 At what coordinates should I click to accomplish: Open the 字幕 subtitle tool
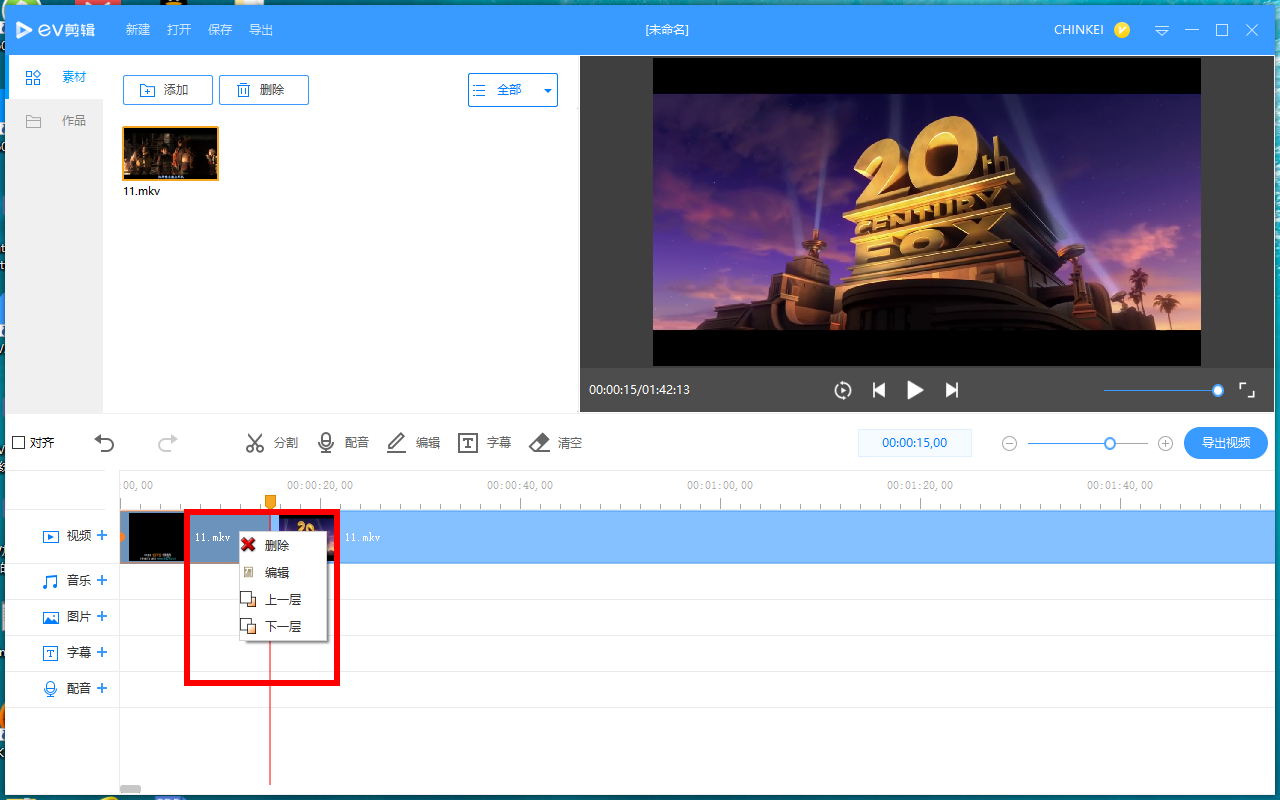pyautogui.click(x=485, y=442)
